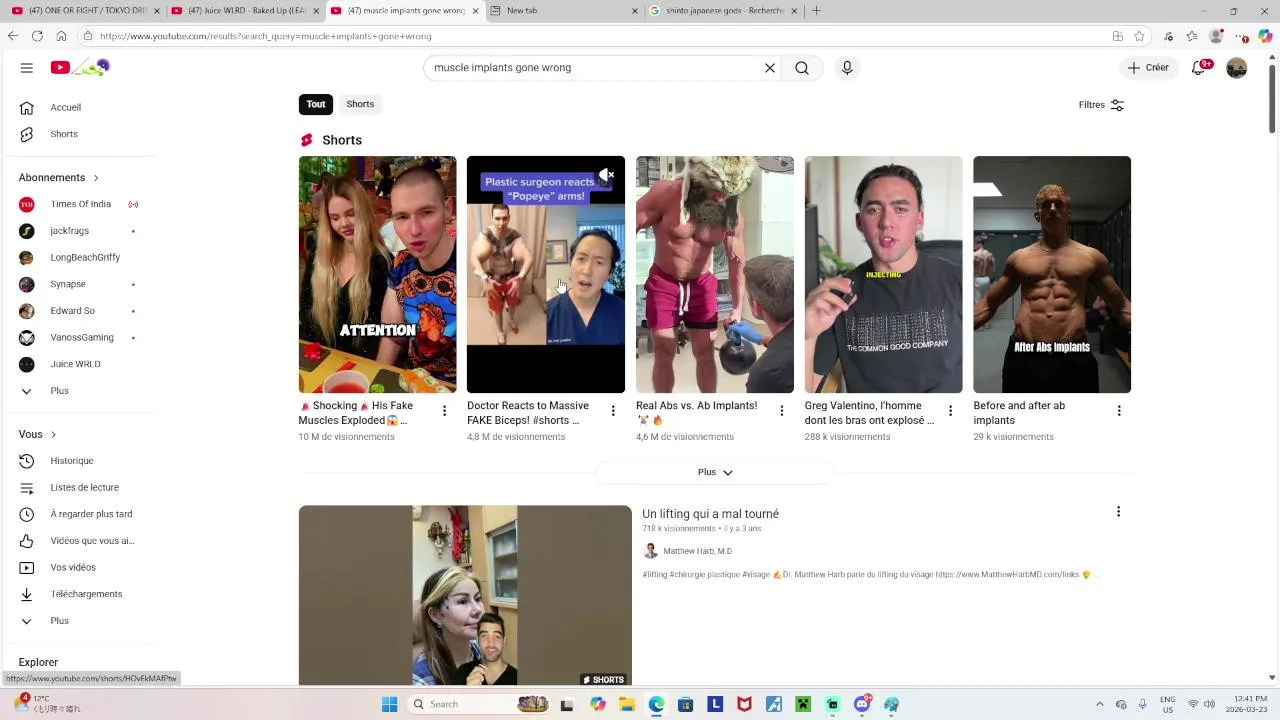Switch to the shinto japanese gods tab
The height and width of the screenshot is (720, 1280).
click(724, 11)
